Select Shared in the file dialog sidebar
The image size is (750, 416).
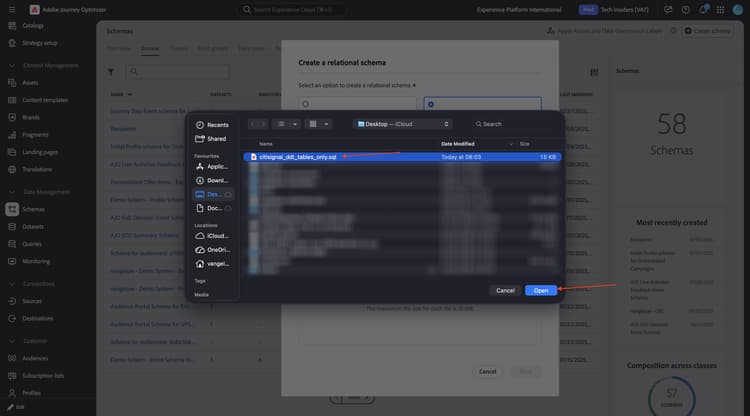(x=211, y=139)
